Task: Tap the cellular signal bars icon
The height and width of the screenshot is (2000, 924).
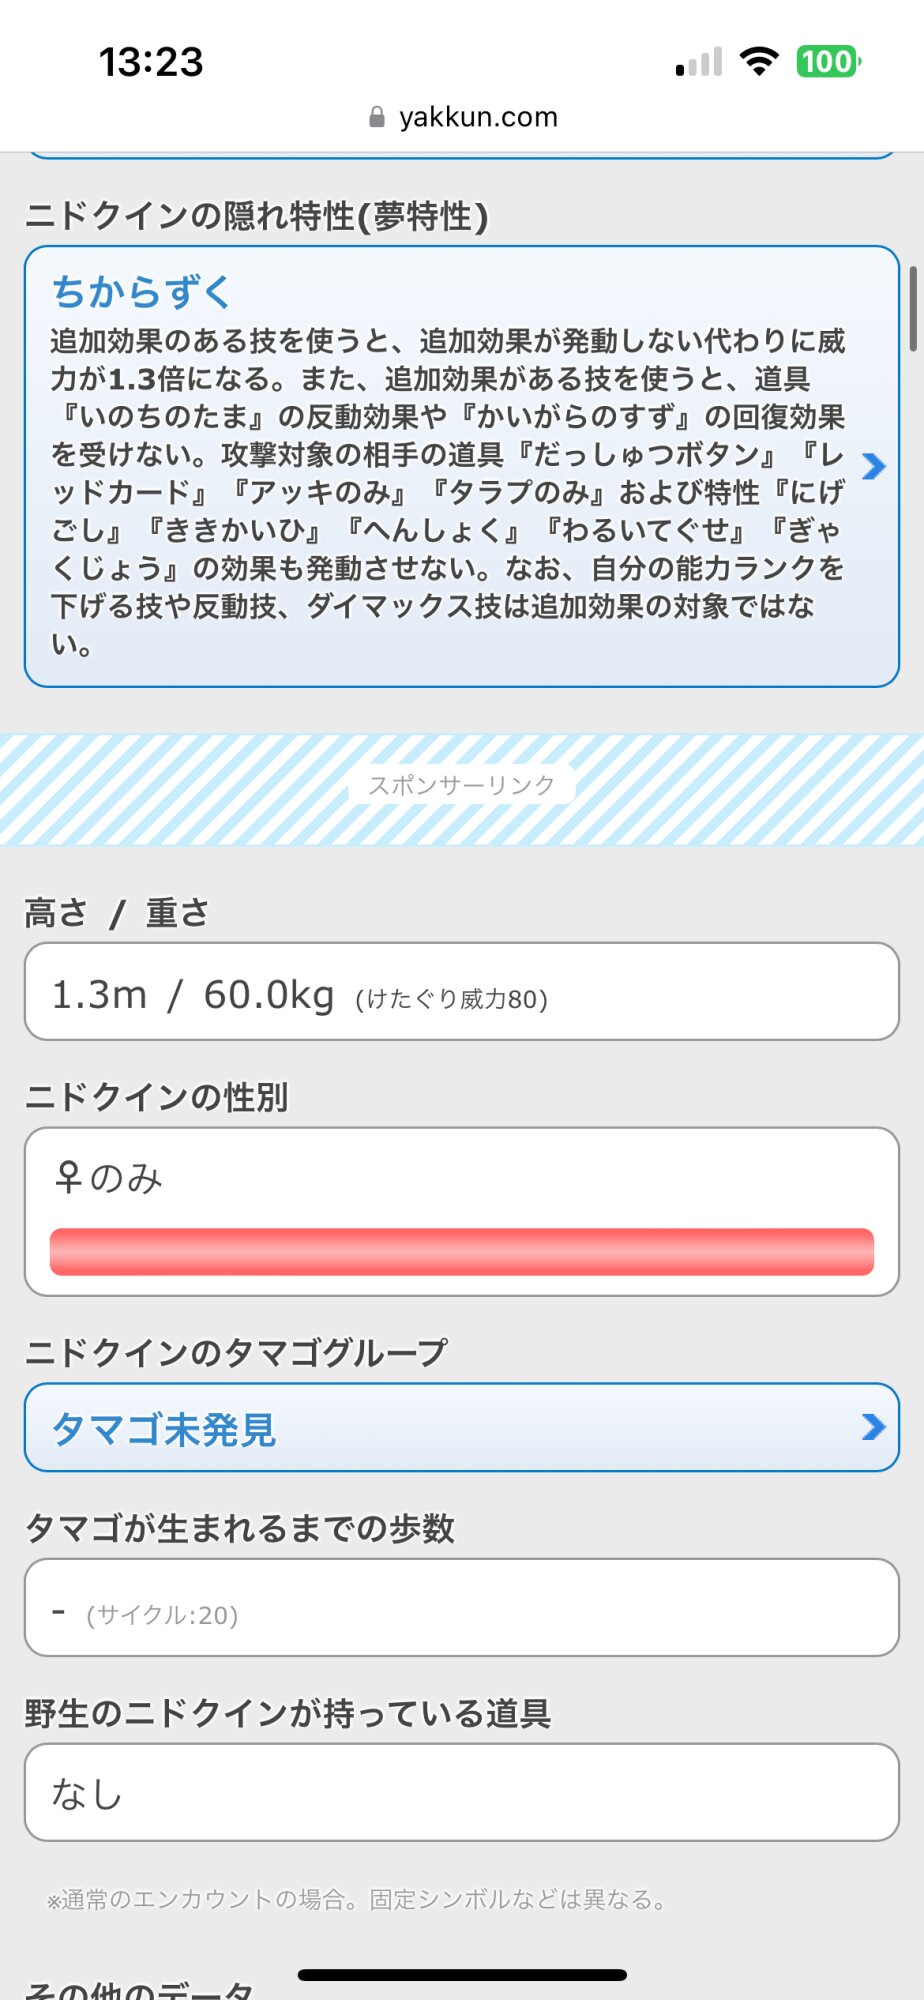Action: click(699, 63)
